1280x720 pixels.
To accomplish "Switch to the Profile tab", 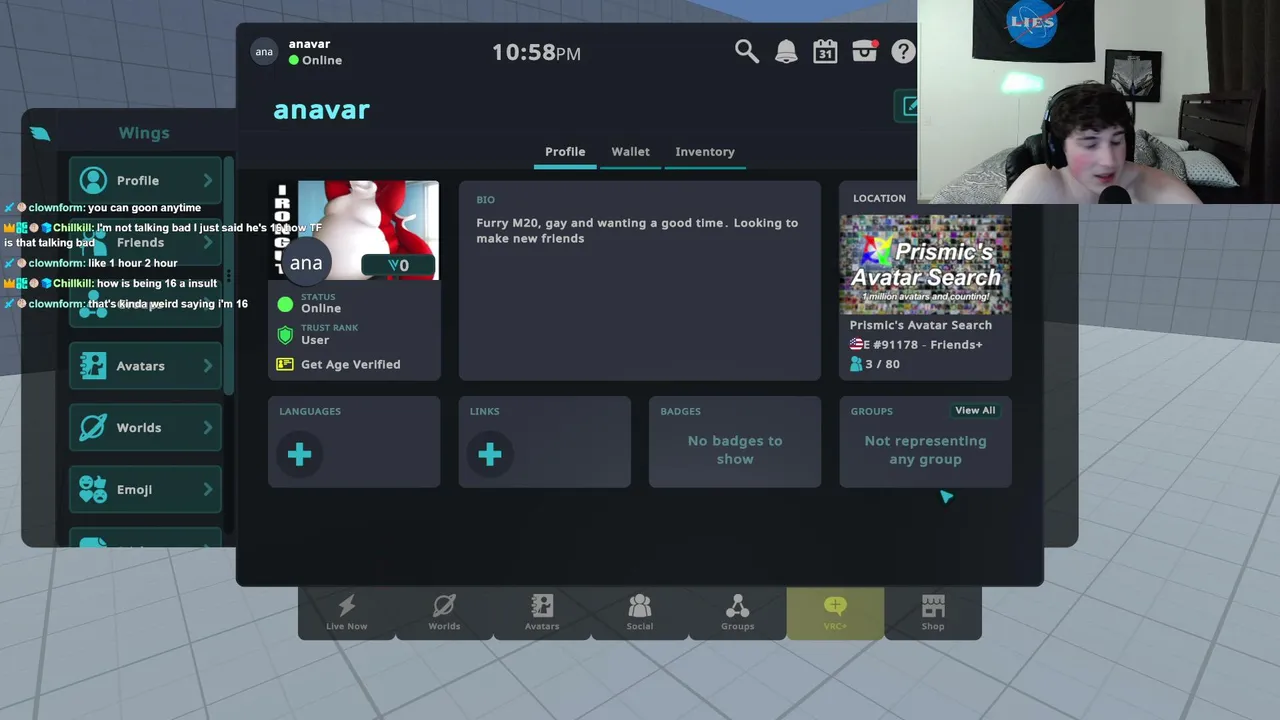I will tap(565, 152).
